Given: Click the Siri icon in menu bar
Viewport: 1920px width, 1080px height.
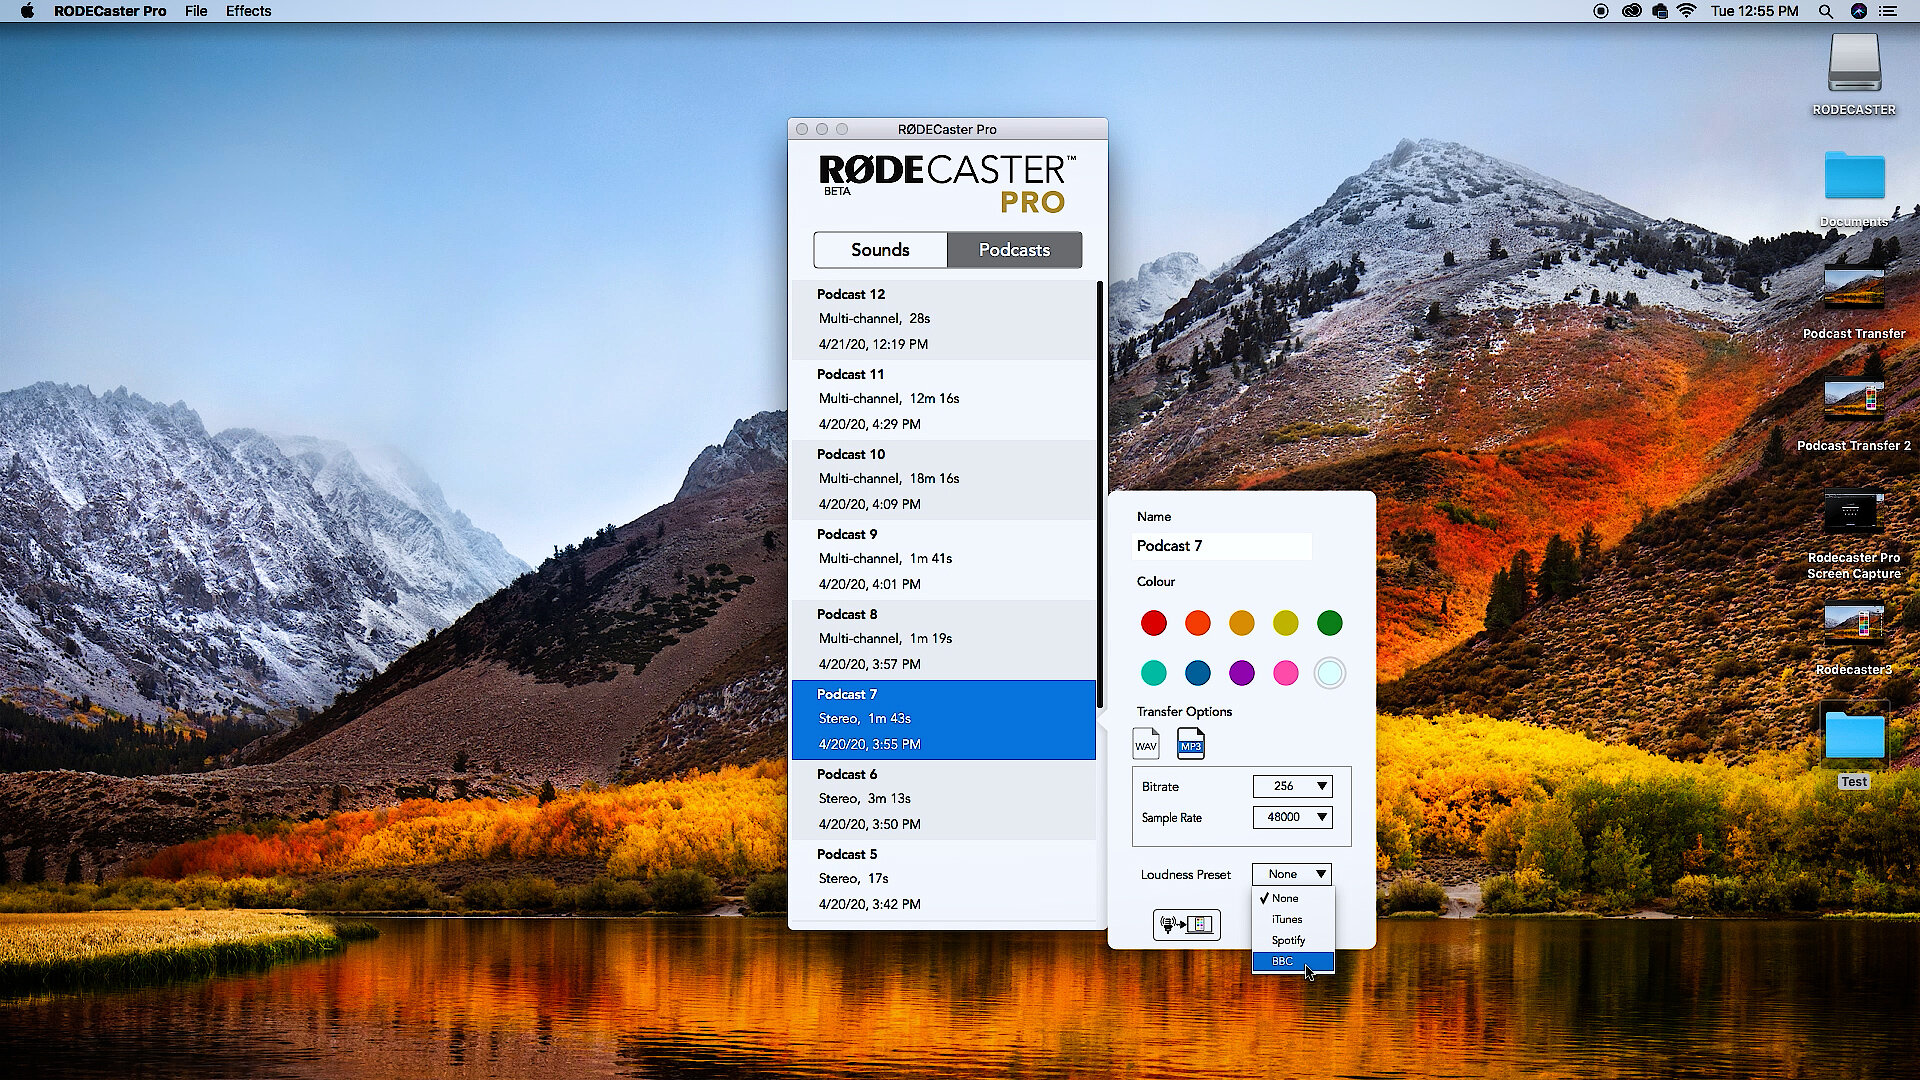Looking at the screenshot, I should coord(1859,11).
